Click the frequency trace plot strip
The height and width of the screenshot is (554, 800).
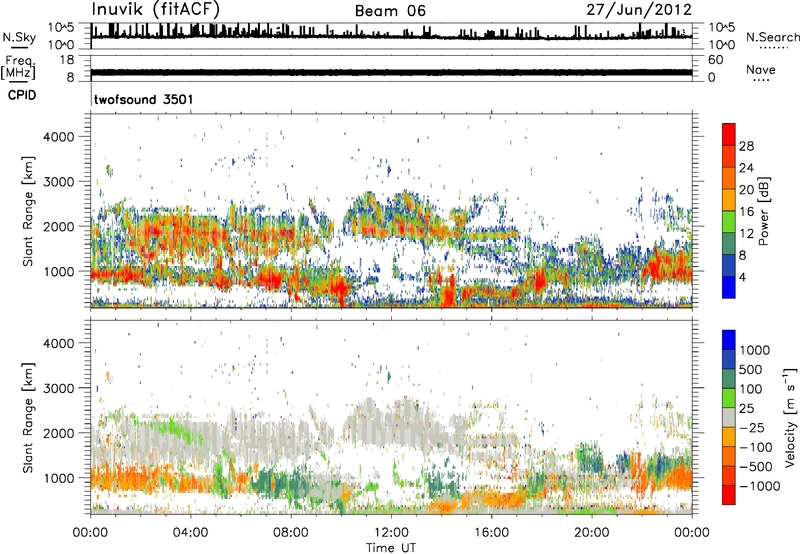[391, 68]
